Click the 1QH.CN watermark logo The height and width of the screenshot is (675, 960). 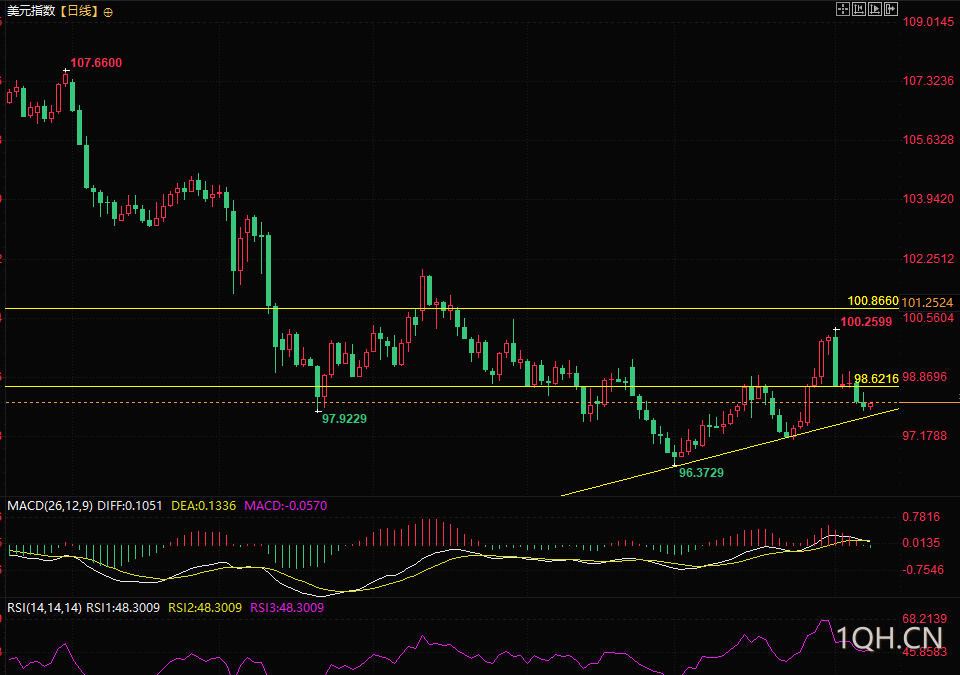890,638
